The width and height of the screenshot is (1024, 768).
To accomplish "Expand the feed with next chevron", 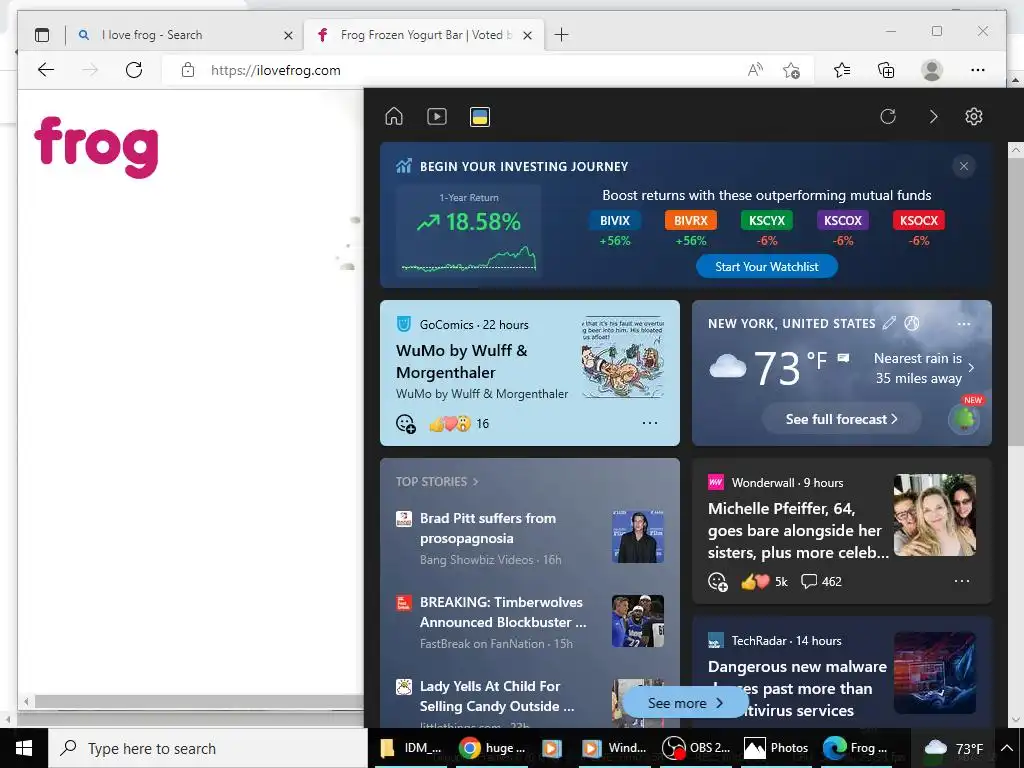I will point(933,116).
